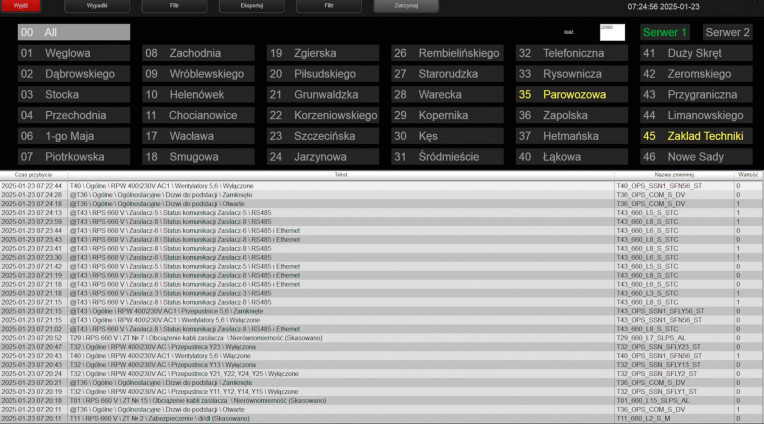This screenshot has height=424, width=764.
Task: Open station 41 Duży Skręt
Action: [x=697, y=52]
